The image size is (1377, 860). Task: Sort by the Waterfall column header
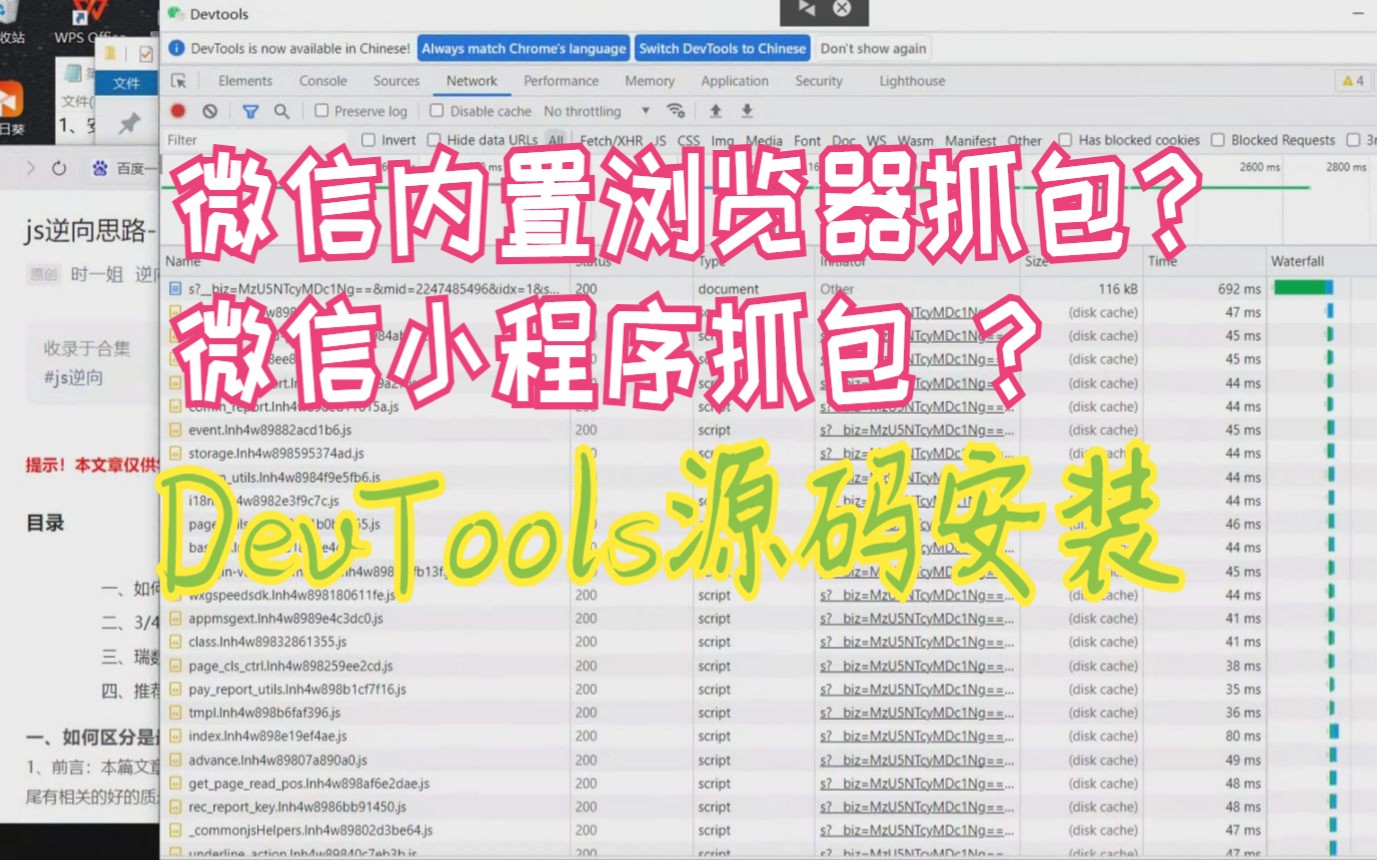click(1320, 262)
